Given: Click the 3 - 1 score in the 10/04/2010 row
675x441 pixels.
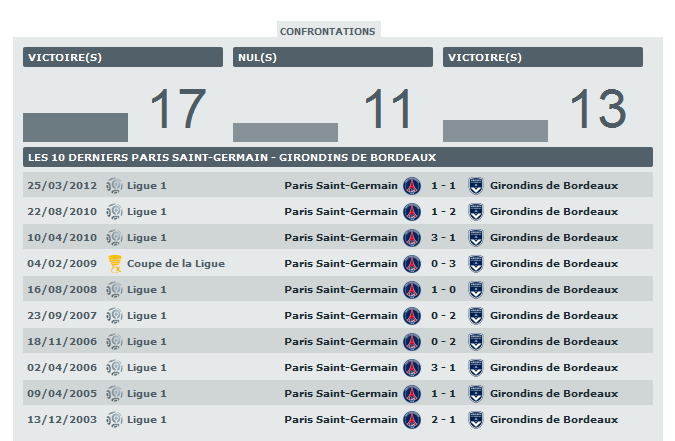Looking at the screenshot, I should (x=444, y=237).
